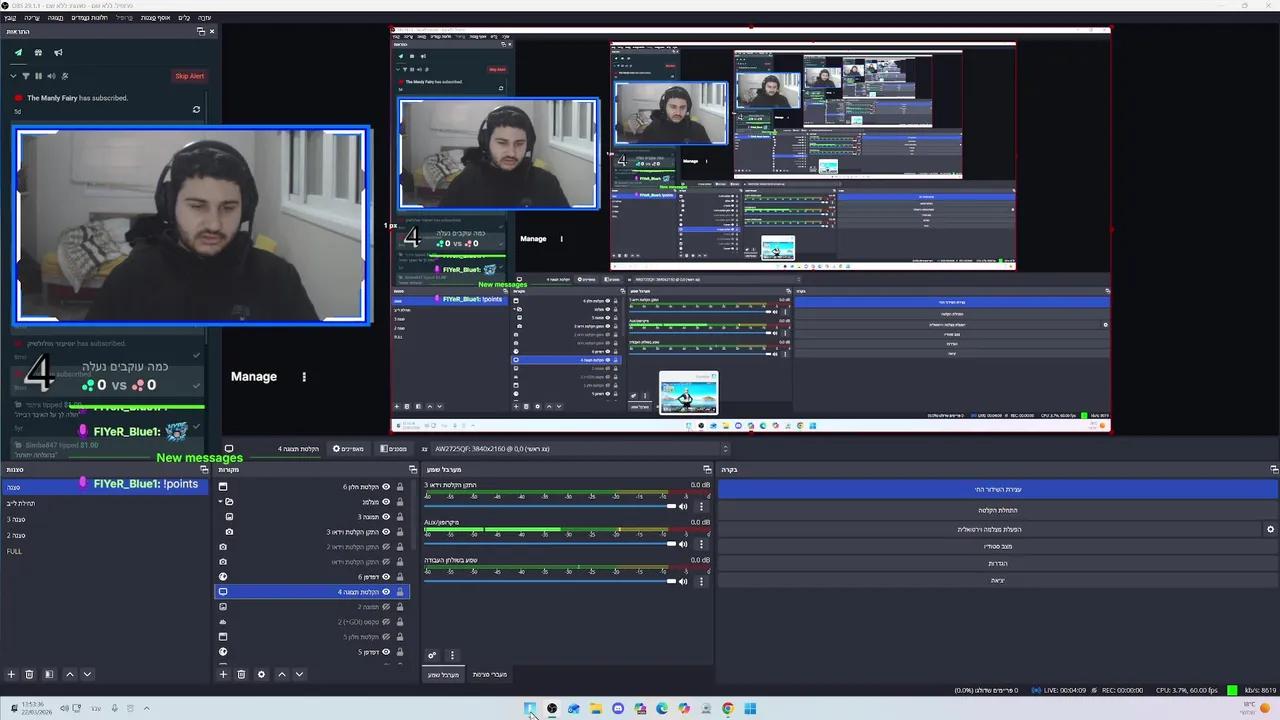Open the megaphone icon tab in alerts dock
The width and height of the screenshot is (1280, 720).
point(58,53)
